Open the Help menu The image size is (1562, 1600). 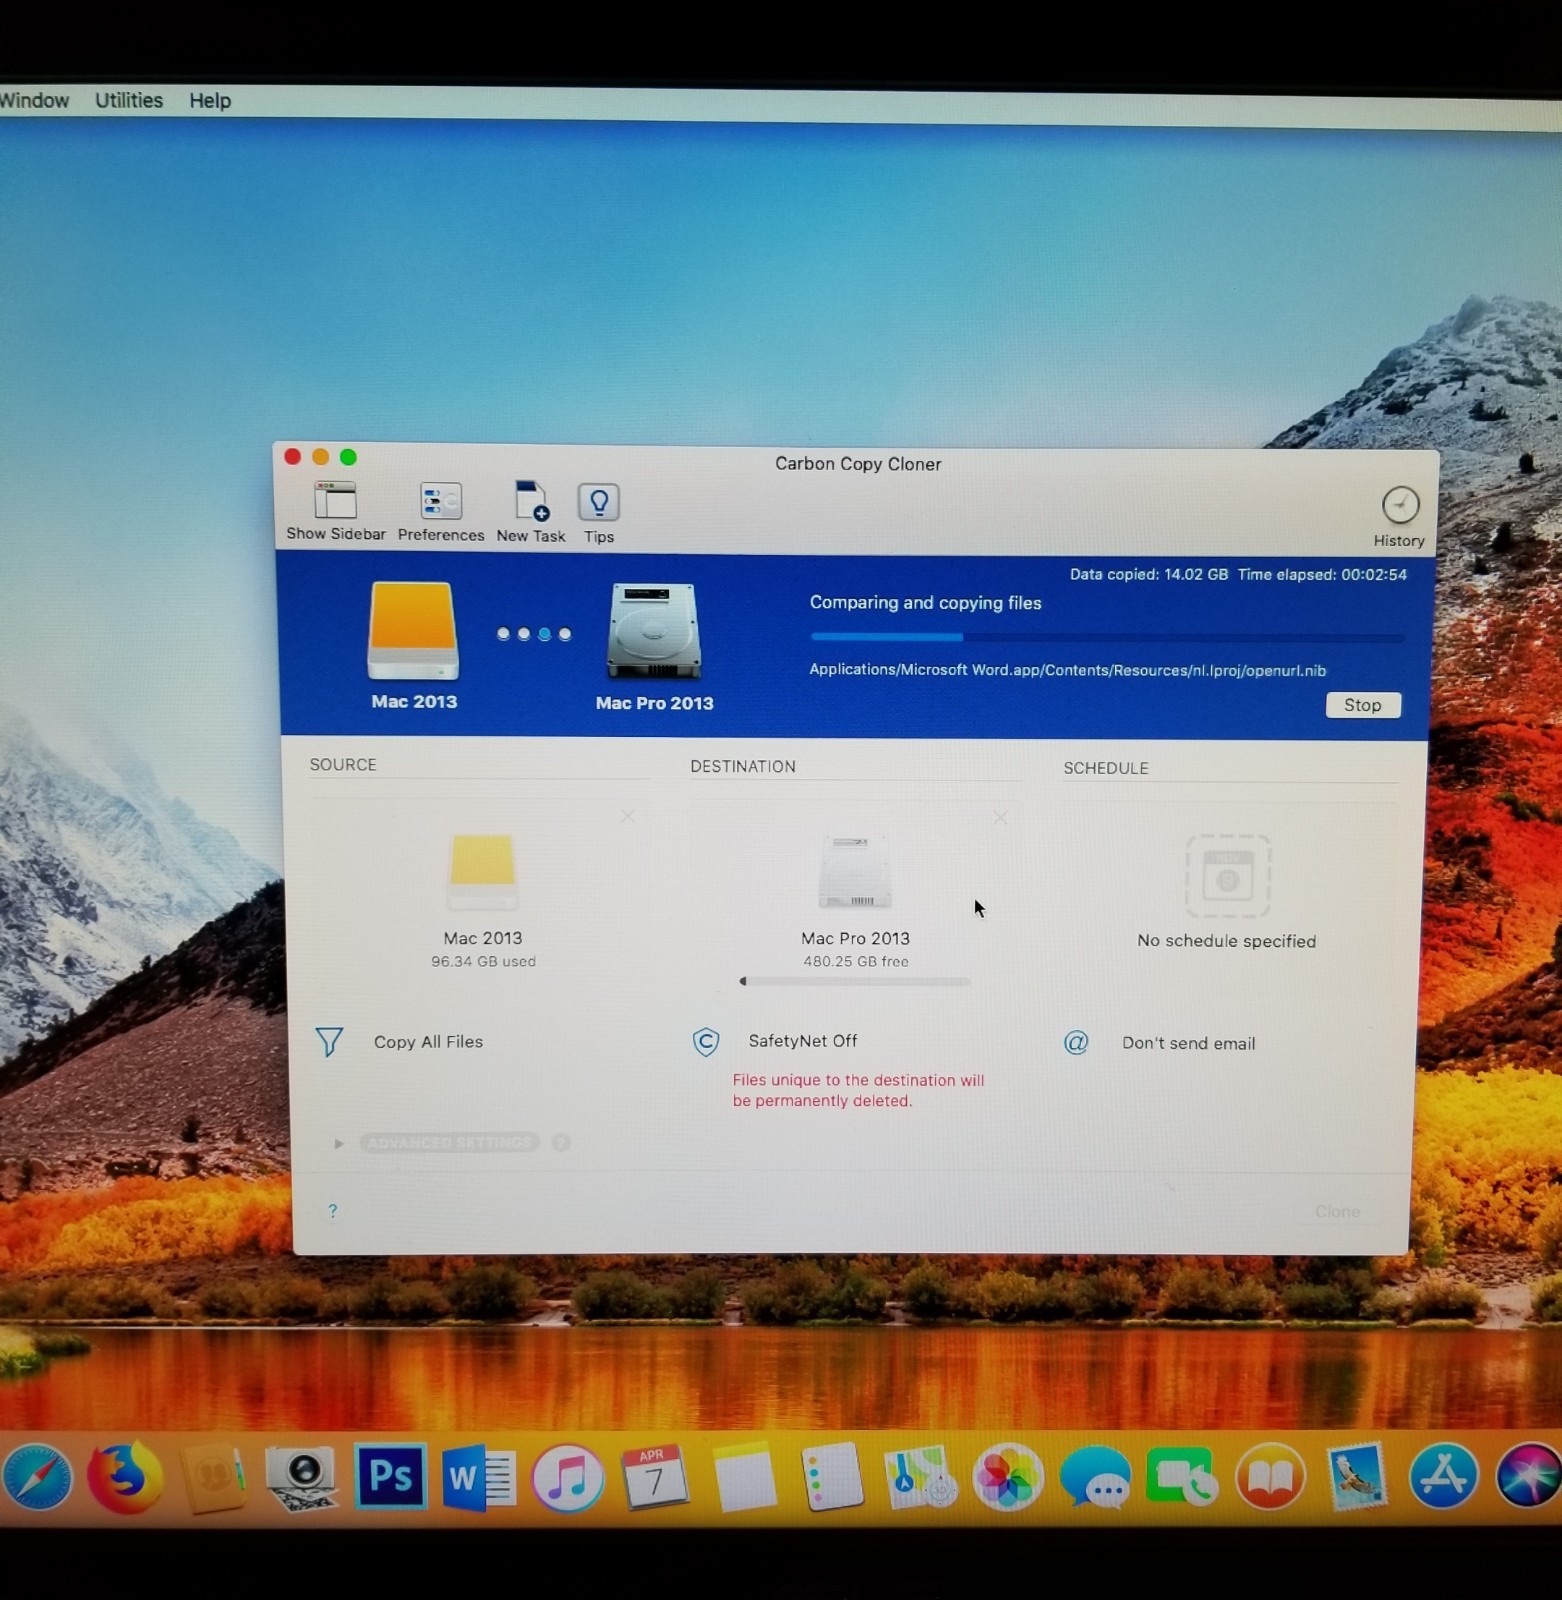210,101
